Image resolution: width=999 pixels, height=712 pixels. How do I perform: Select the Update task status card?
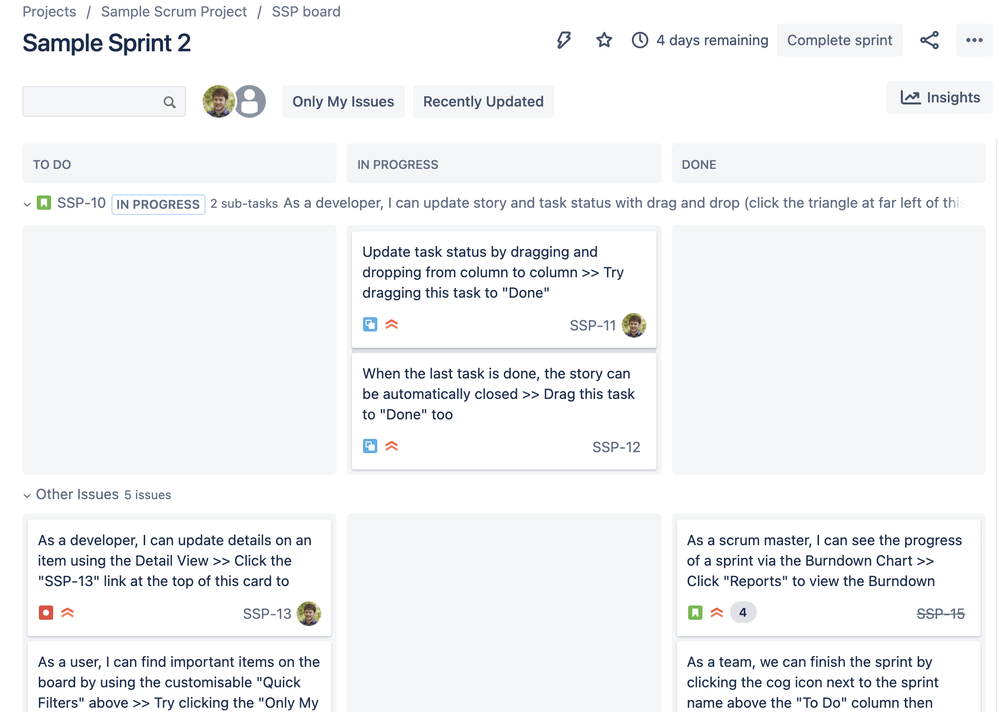[504, 290]
